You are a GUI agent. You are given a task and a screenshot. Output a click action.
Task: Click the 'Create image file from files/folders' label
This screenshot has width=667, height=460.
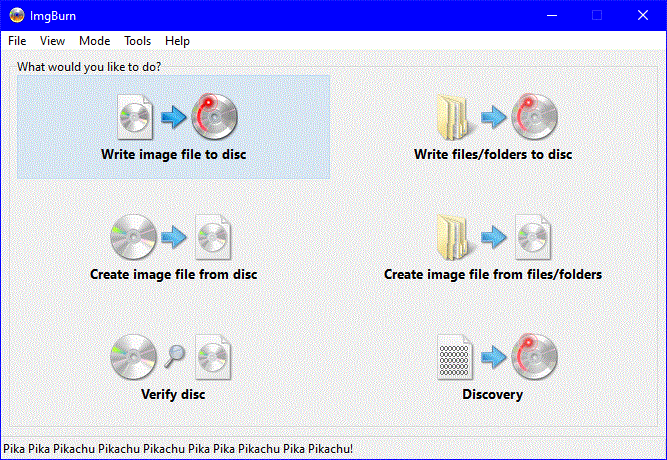point(493,274)
